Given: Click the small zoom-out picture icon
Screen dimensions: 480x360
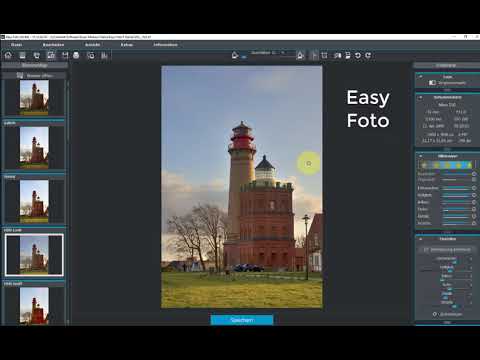Looking at the screenshot, I should pyautogui.click(x=235, y=55).
